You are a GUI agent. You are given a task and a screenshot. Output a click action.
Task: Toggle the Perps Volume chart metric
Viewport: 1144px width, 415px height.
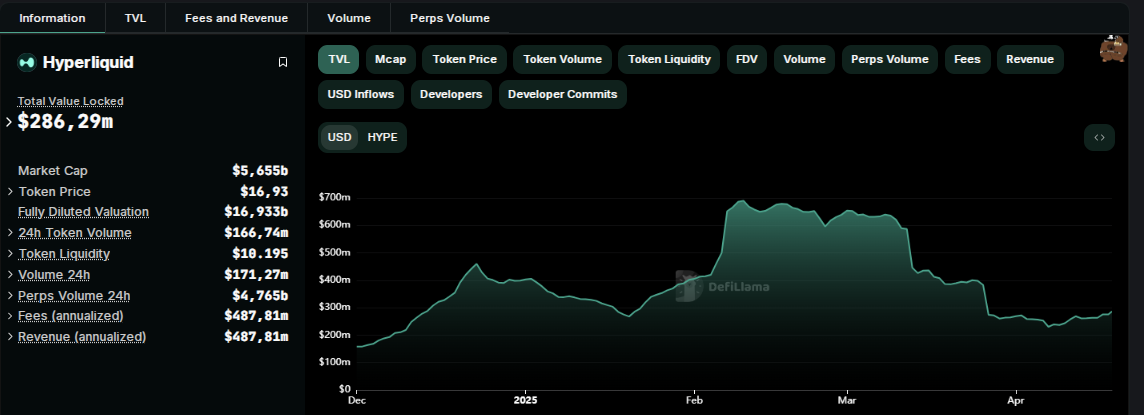889,59
